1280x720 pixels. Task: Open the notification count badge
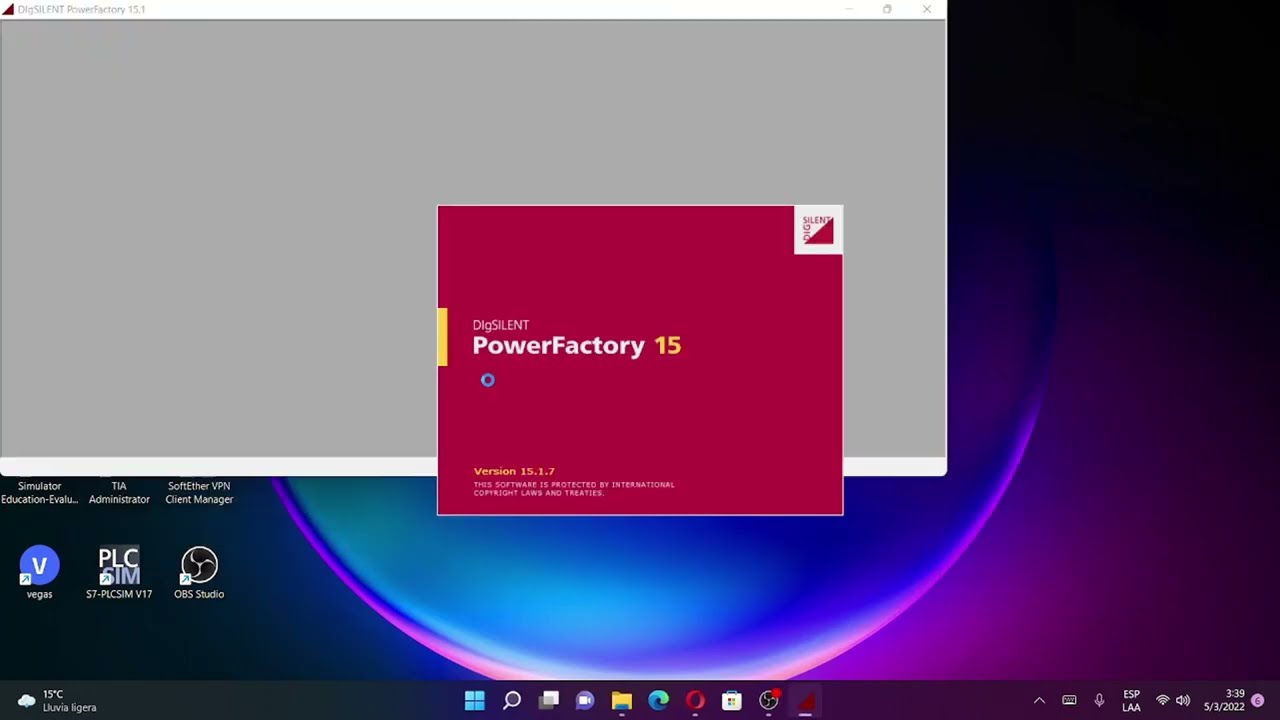click(1258, 701)
